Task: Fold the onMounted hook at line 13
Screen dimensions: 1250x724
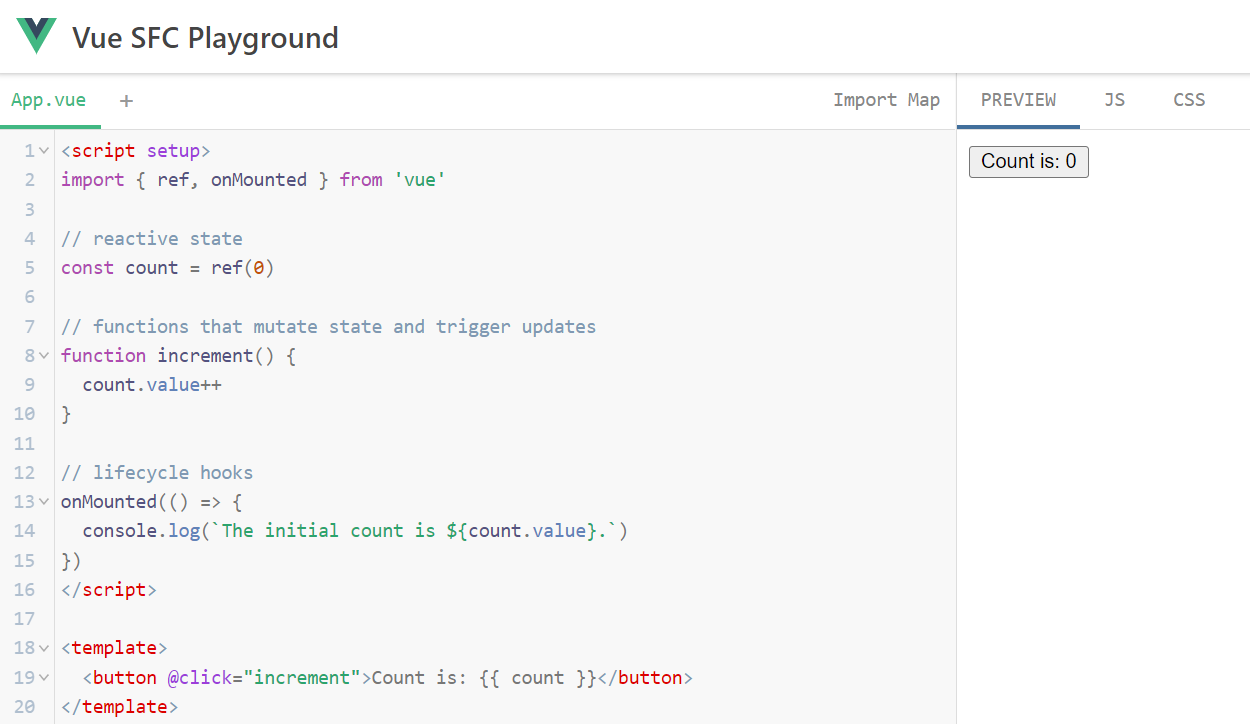Action: pos(44,502)
